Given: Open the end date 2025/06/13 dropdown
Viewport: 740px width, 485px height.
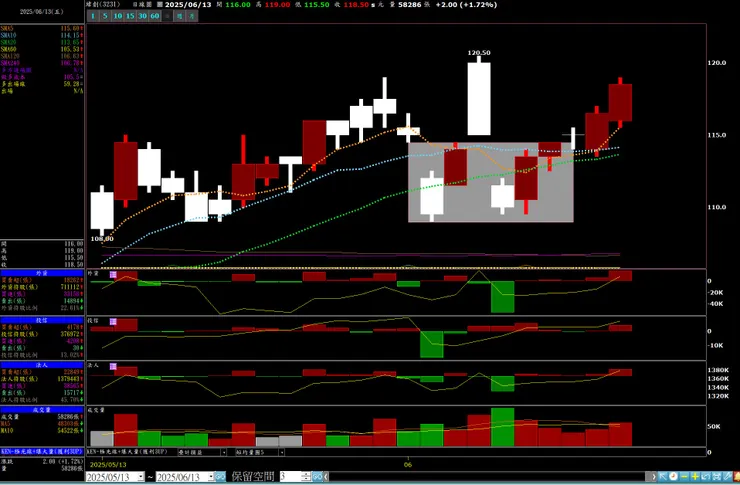Looking at the screenshot, I should click(210, 477).
